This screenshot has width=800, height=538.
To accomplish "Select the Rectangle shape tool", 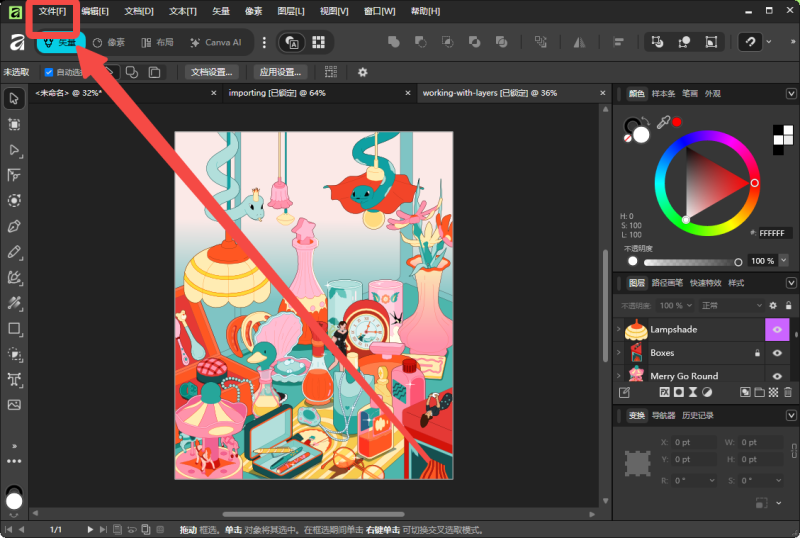I will tap(14, 329).
